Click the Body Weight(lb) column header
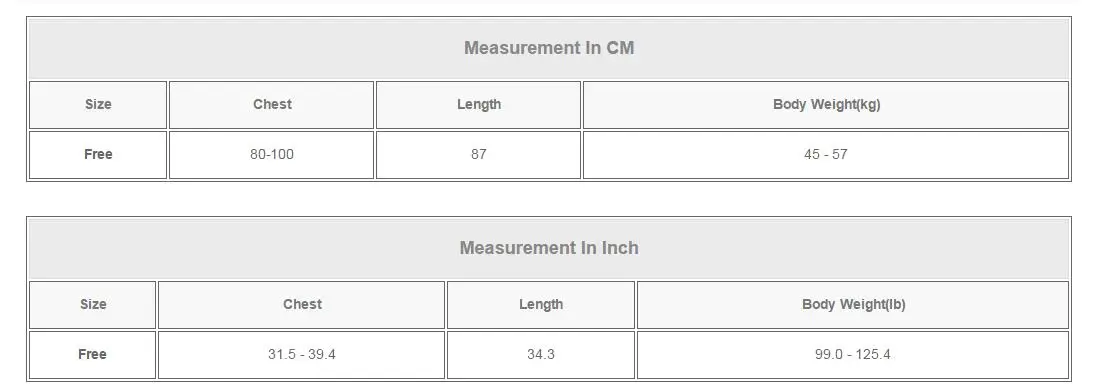This screenshot has width=1104, height=385. click(853, 305)
